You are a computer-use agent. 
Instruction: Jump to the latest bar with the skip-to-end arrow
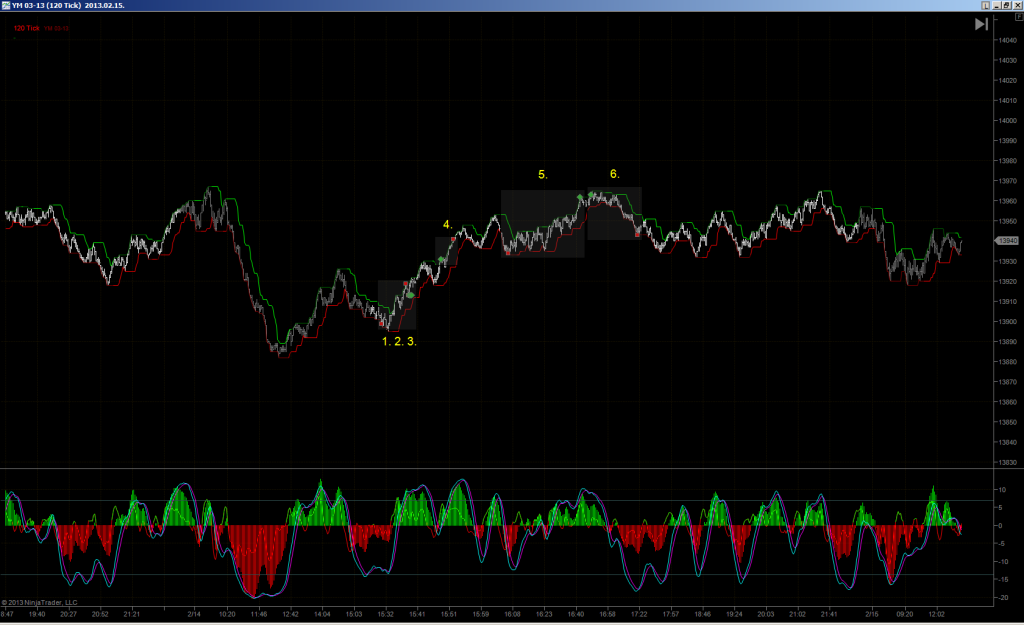[x=981, y=24]
